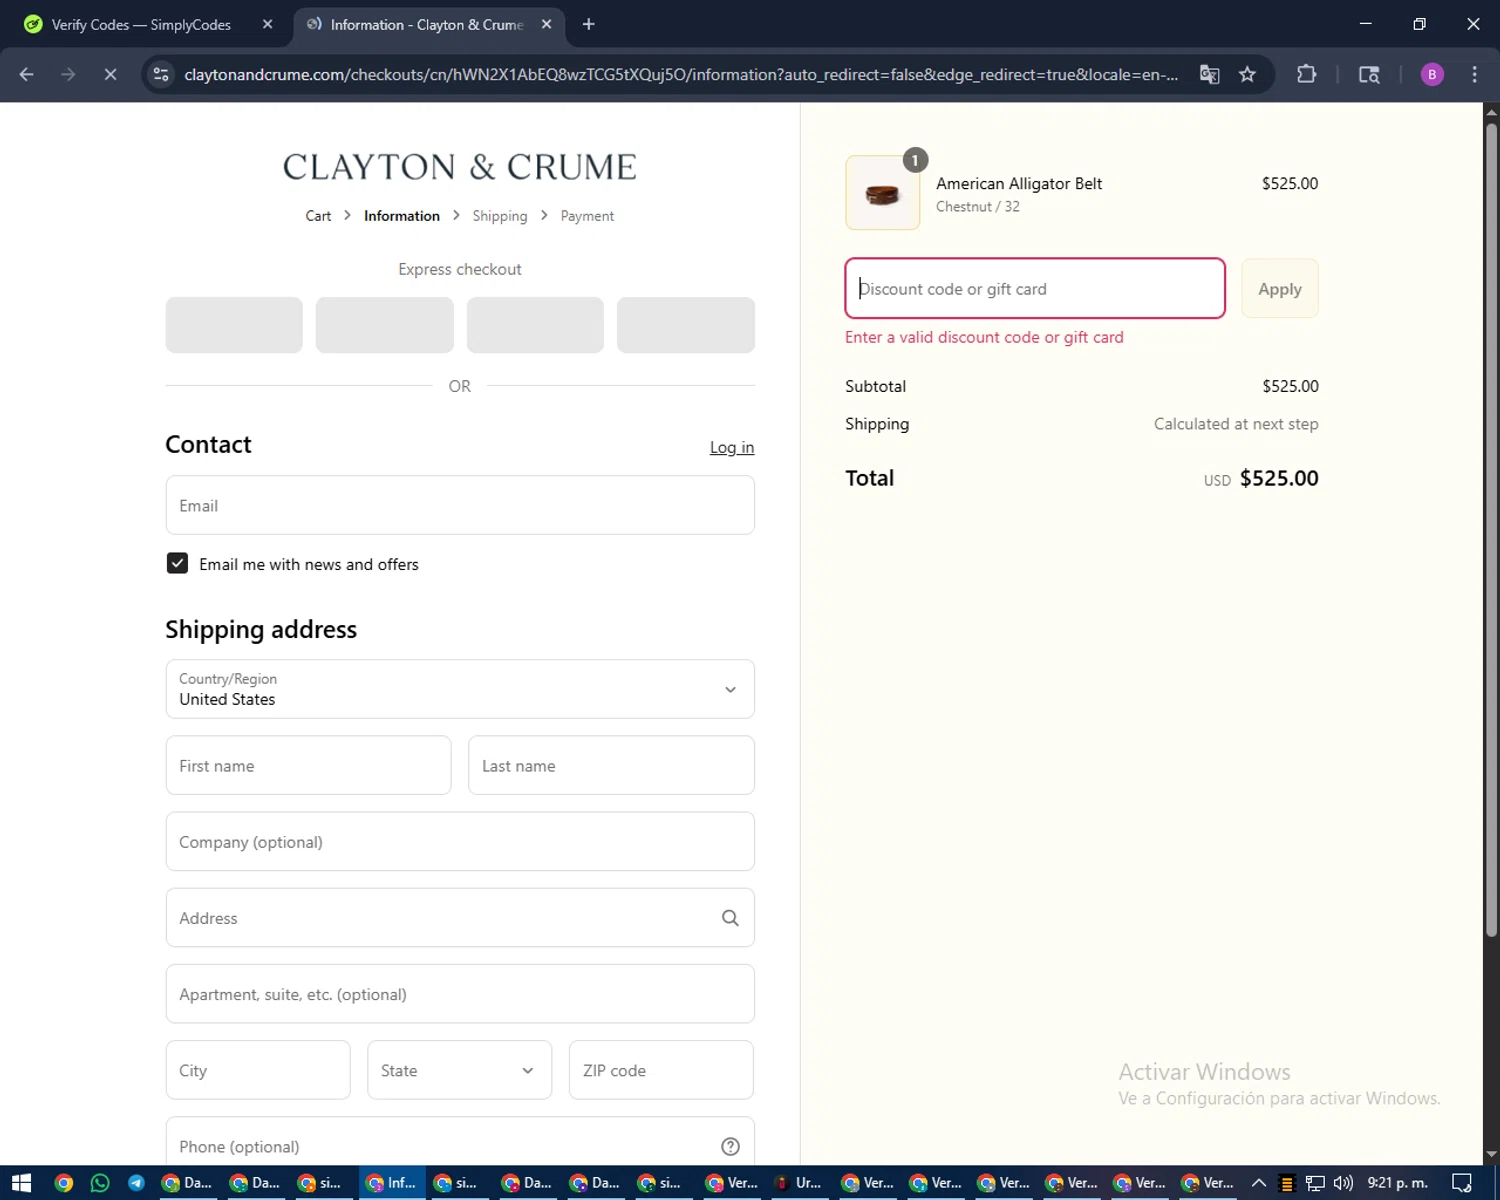Open Windows notification center

[x=1462, y=1183]
